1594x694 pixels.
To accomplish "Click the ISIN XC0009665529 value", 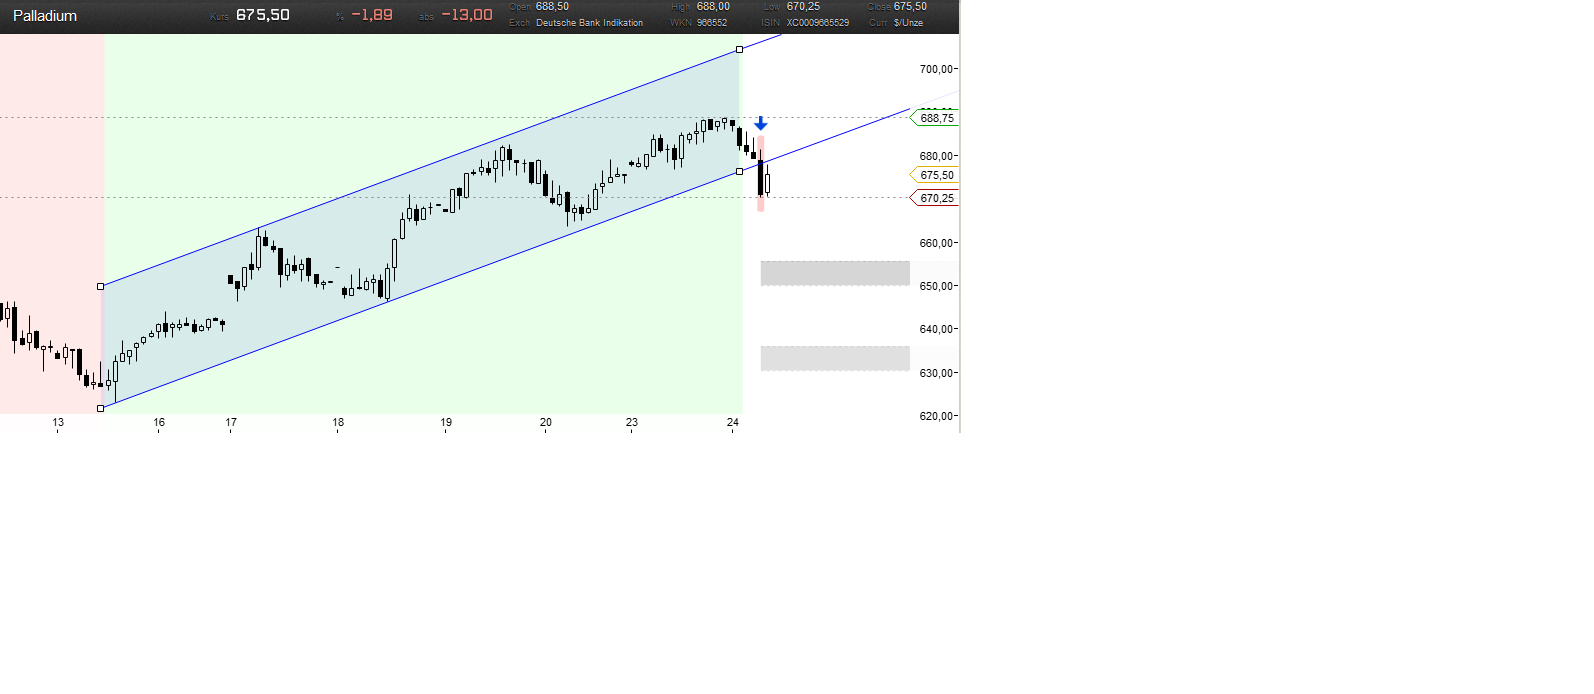I will (817, 23).
